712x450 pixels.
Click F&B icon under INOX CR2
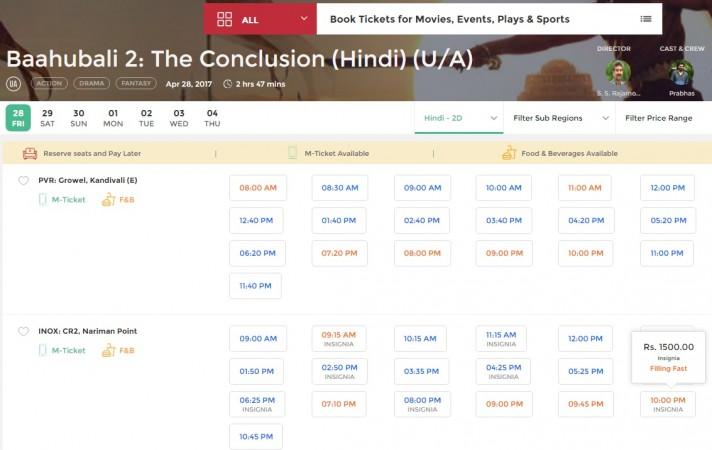coord(109,350)
